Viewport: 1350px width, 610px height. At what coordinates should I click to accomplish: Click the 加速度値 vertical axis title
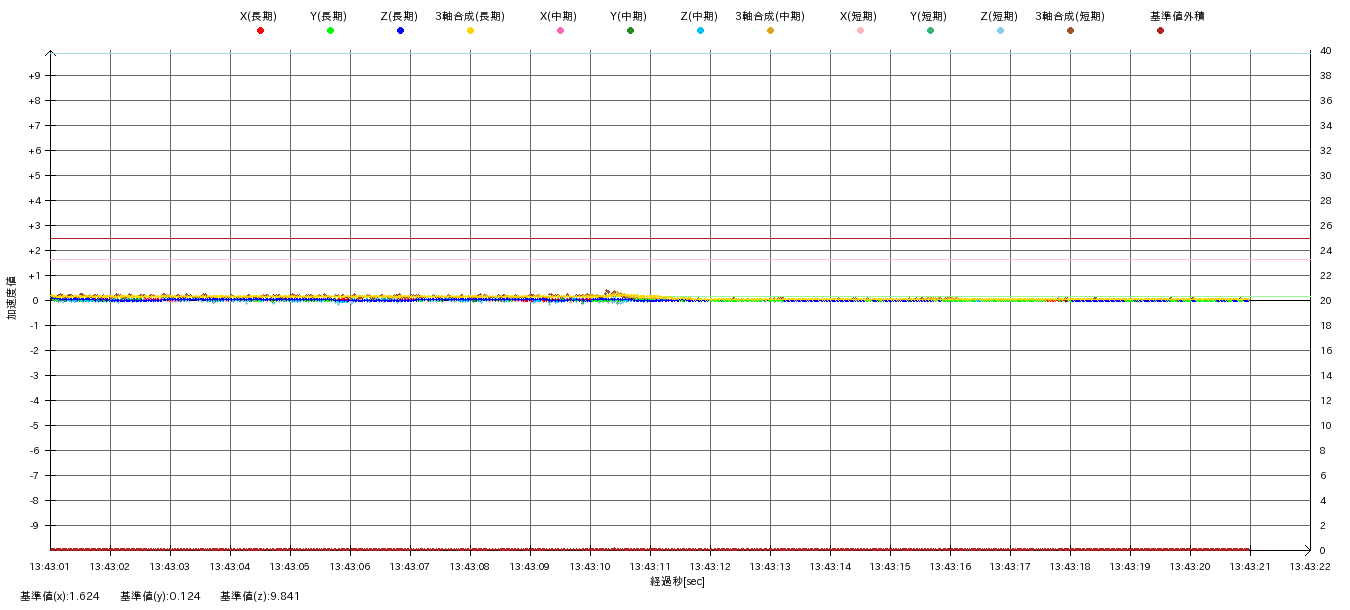click(12, 297)
